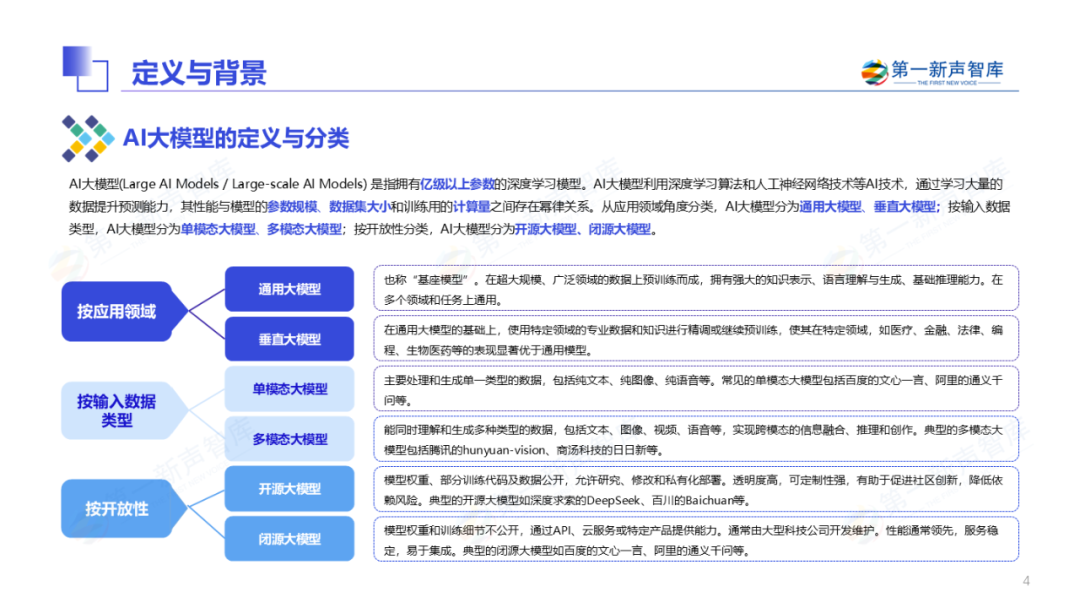
Task: Click the page number 4
Action: 1025,582
